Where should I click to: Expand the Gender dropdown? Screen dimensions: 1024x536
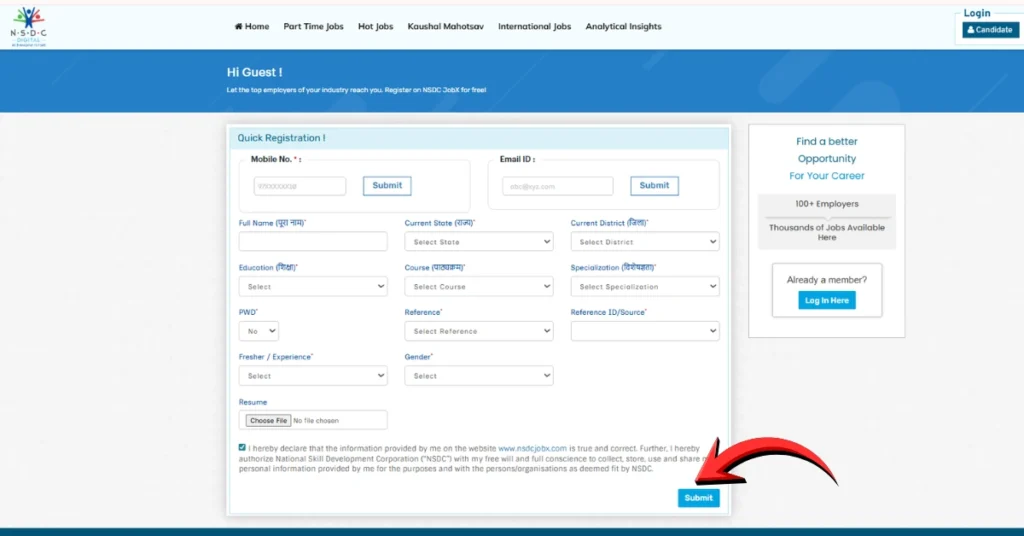pyautogui.click(x=479, y=376)
